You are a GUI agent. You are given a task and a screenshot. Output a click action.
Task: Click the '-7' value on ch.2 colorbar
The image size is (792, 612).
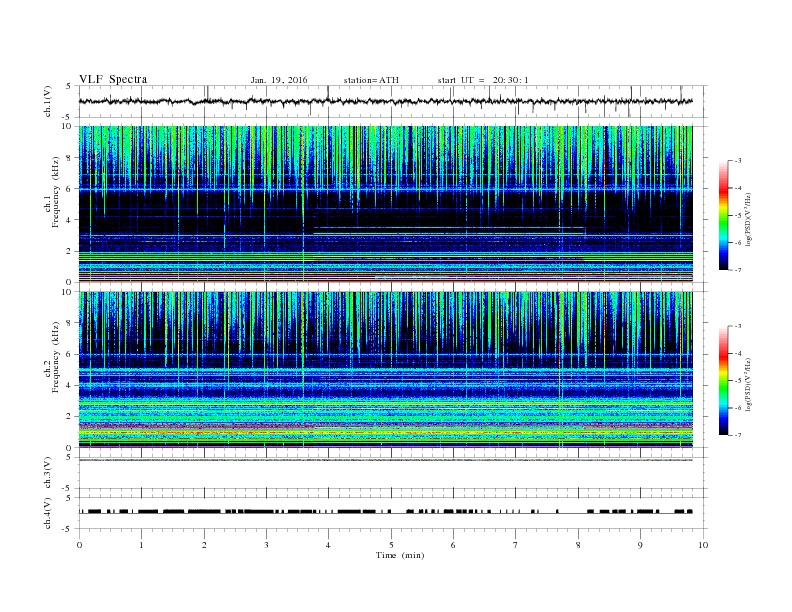pos(738,435)
